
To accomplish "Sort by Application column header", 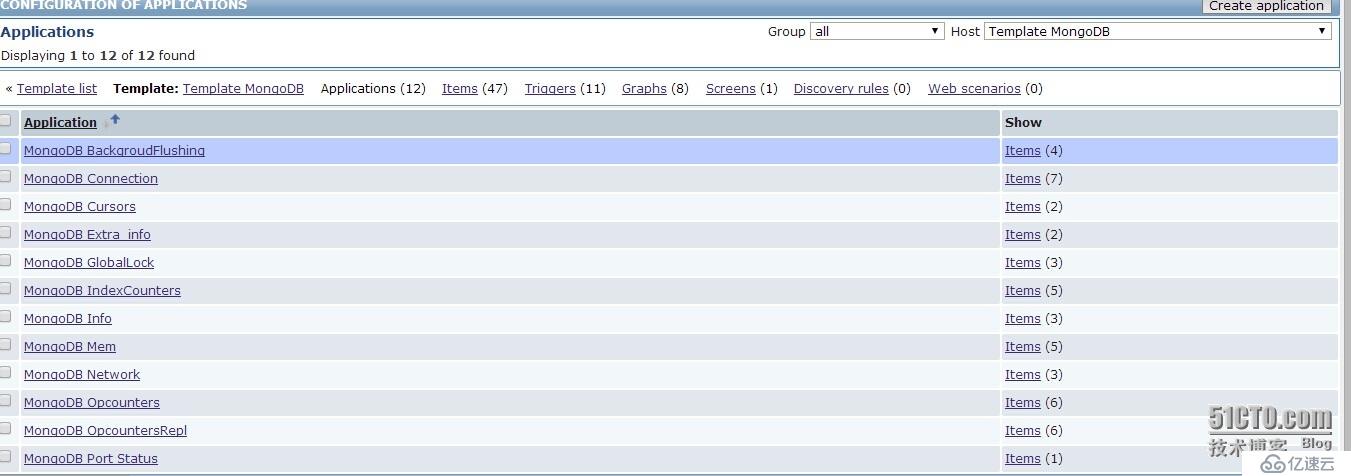I will [60, 122].
